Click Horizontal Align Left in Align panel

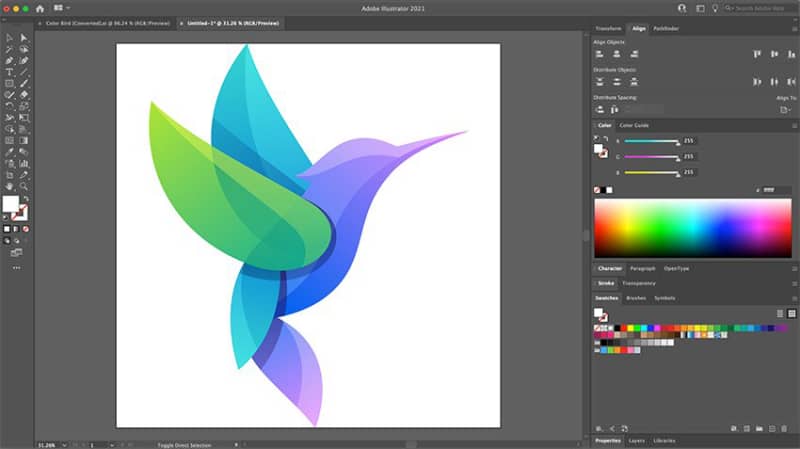point(599,54)
